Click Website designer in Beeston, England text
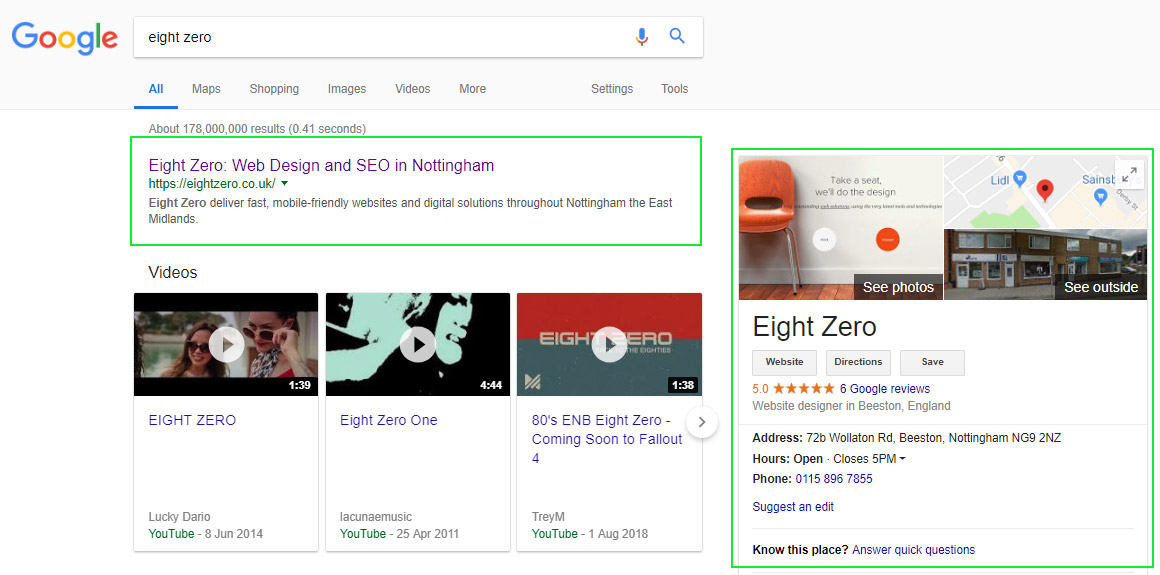The height and width of the screenshot is (575, 1160). click(852, 406)
